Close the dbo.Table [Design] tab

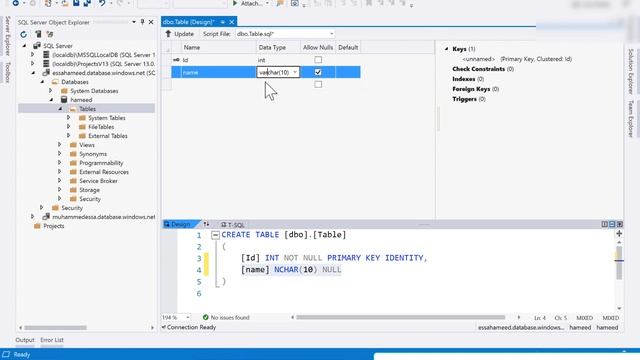(x=231, y=22)
